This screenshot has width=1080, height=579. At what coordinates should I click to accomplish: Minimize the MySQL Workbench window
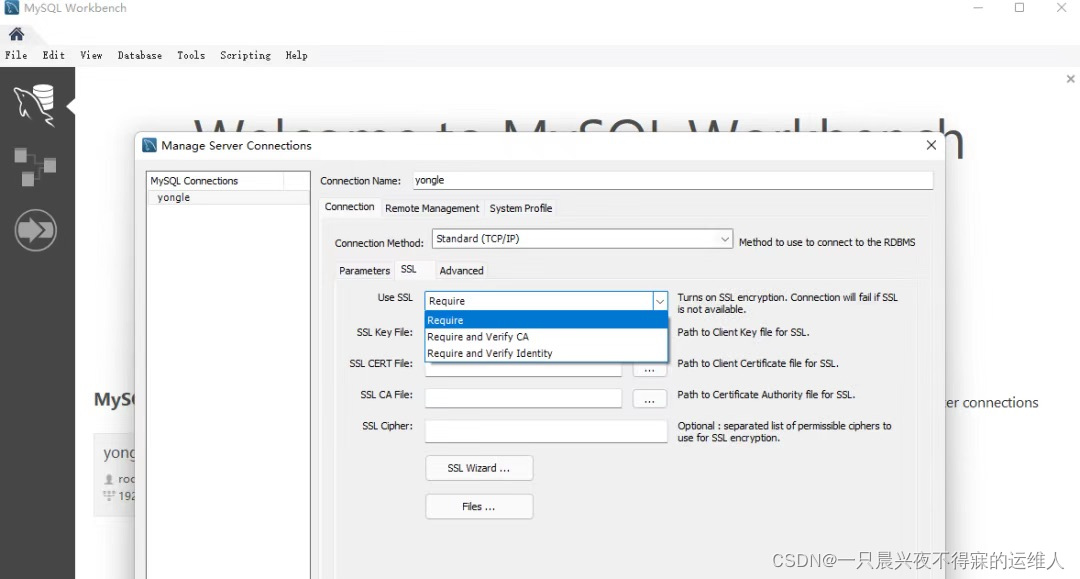[x=978, y=8]
